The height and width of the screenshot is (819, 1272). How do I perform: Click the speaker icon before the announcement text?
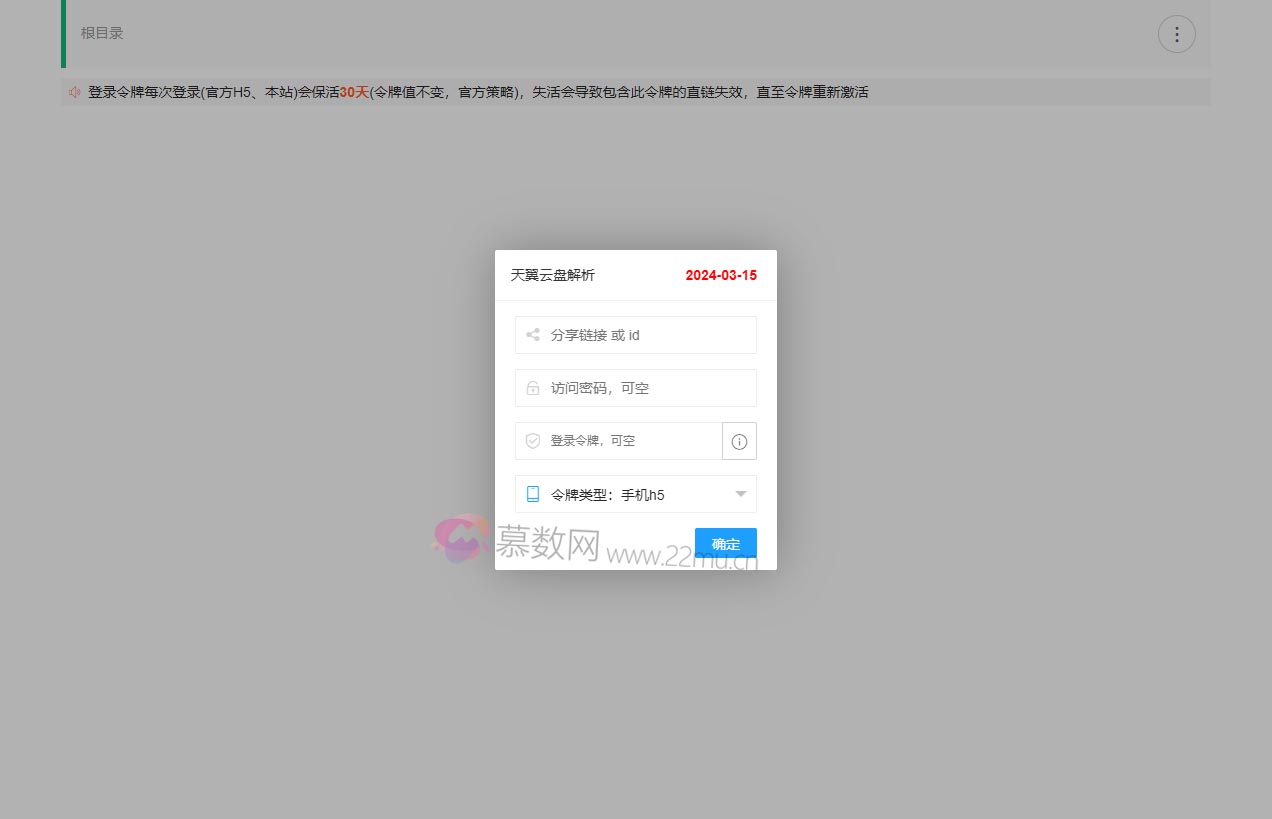pos(75,91)
